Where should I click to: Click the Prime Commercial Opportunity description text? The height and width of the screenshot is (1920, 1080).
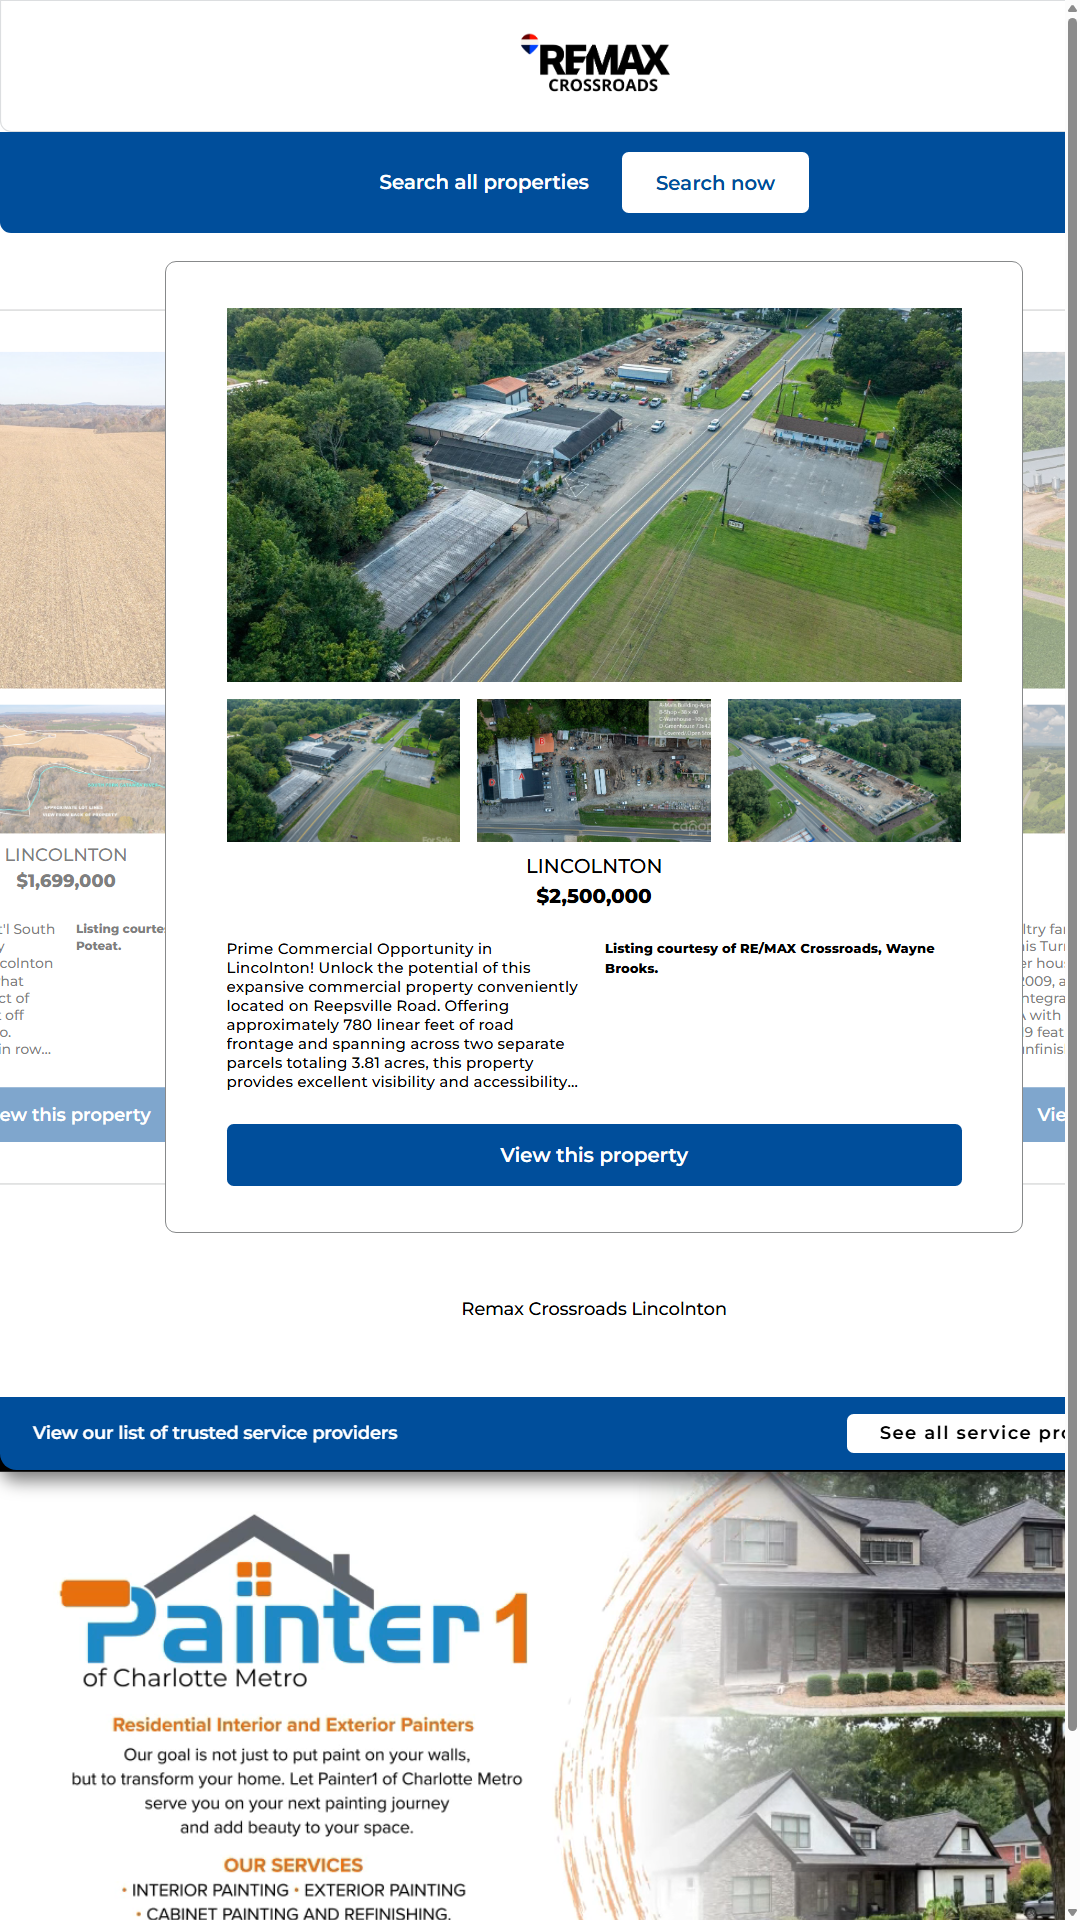coord(402,1015)
